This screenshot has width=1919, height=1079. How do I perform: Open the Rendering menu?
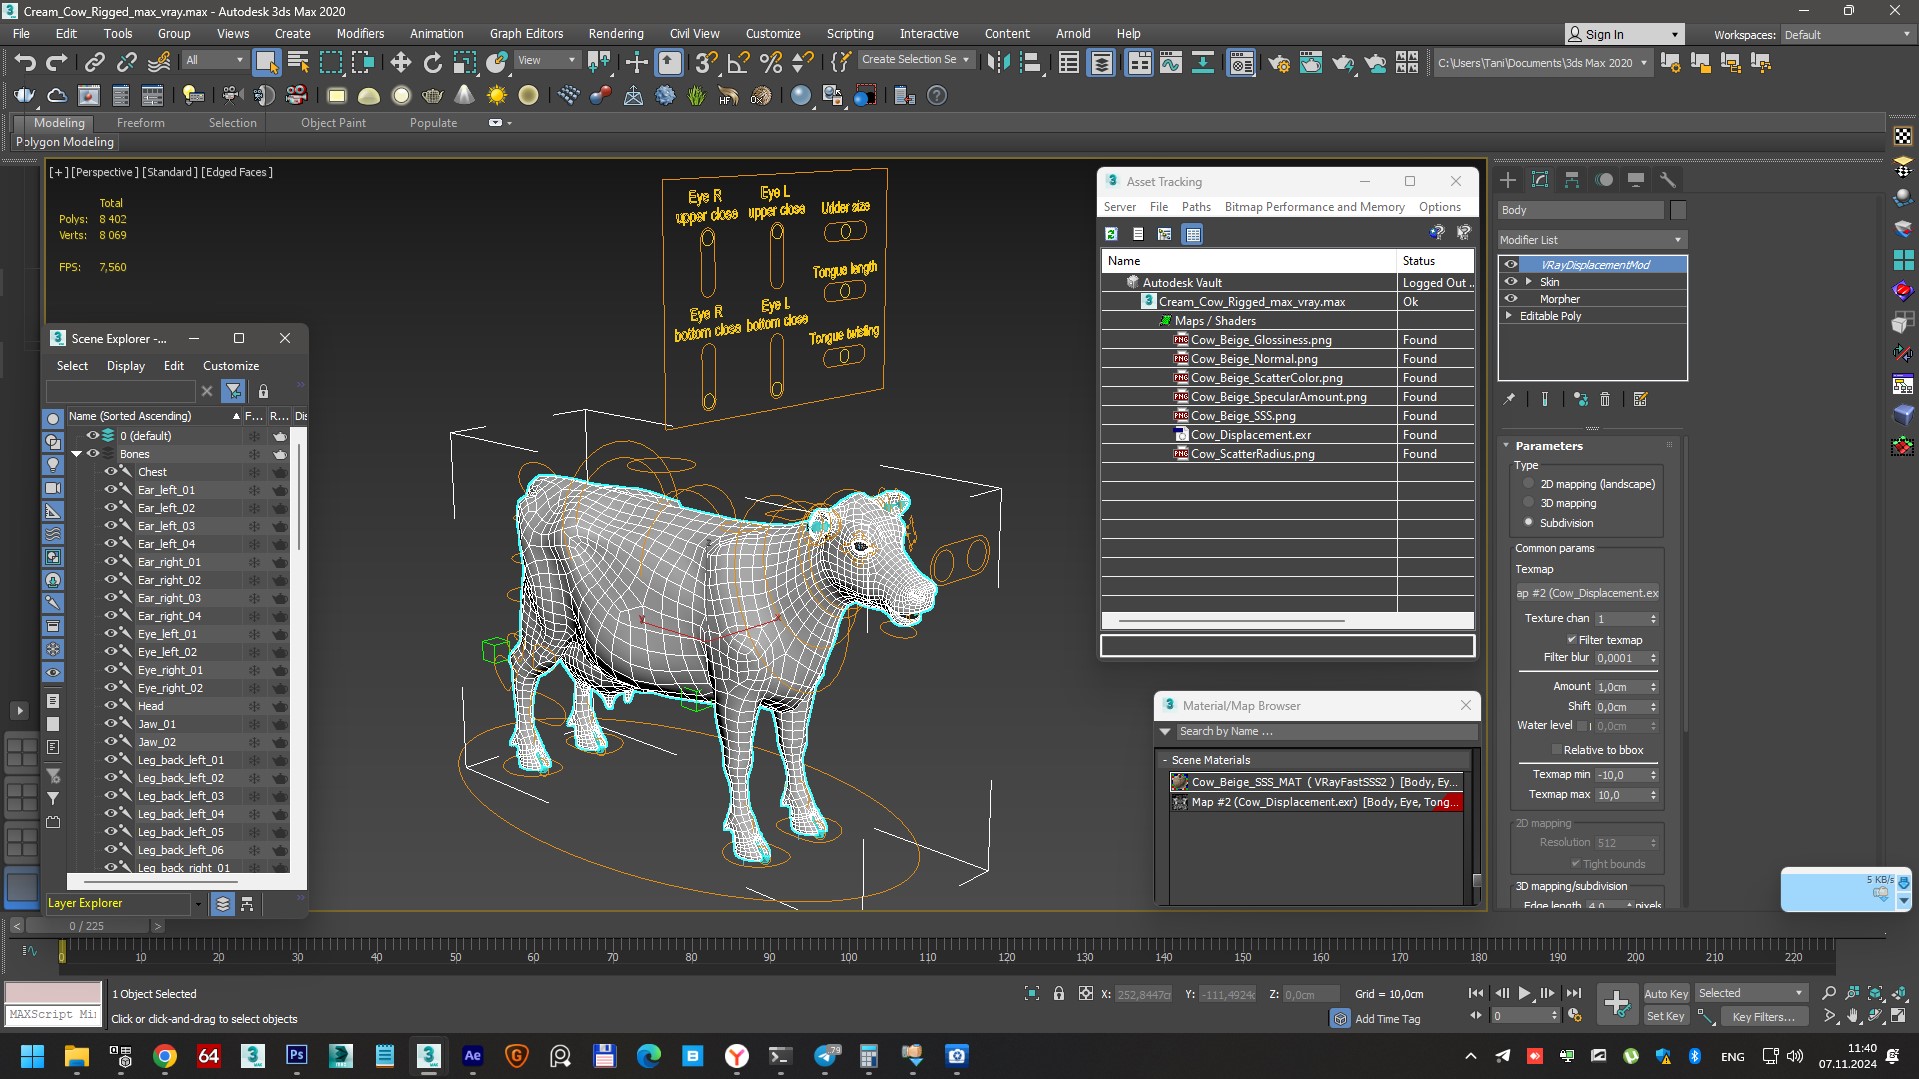[x=615, y=33]
